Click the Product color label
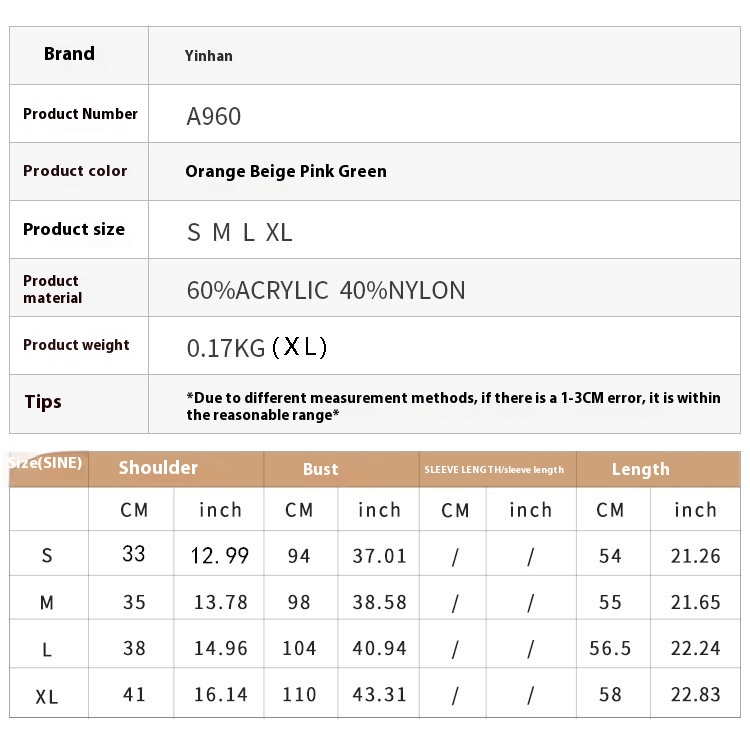This screenshot has width=750, height=742. (75, 171)
